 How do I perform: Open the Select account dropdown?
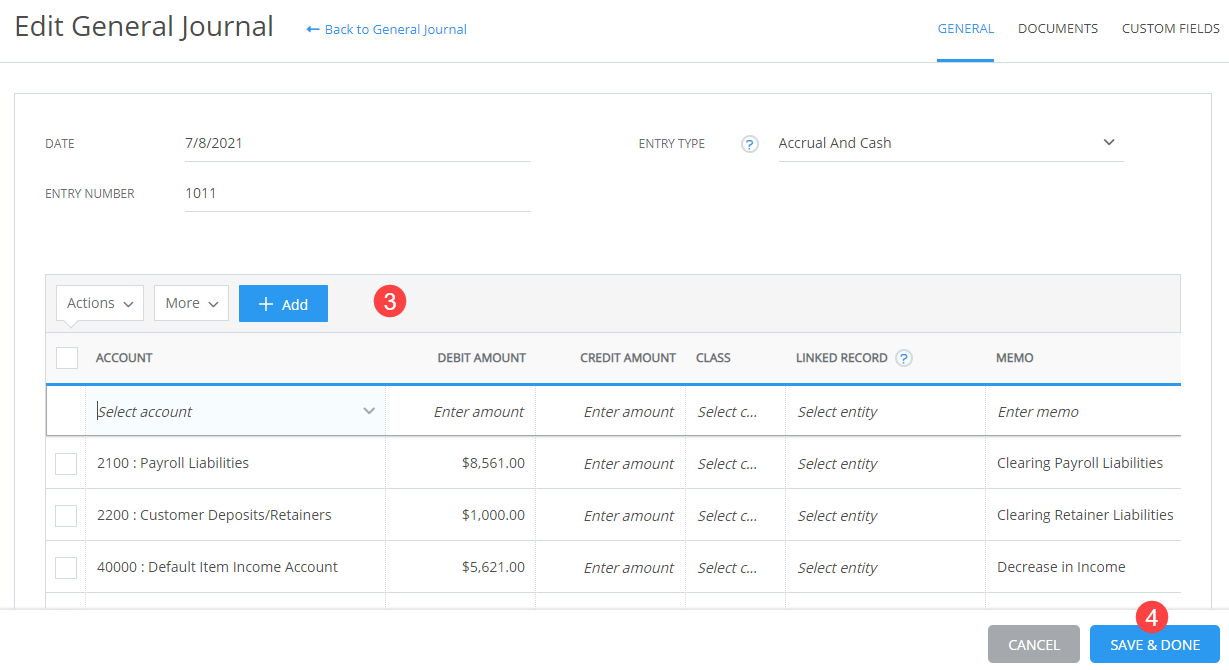235,410
